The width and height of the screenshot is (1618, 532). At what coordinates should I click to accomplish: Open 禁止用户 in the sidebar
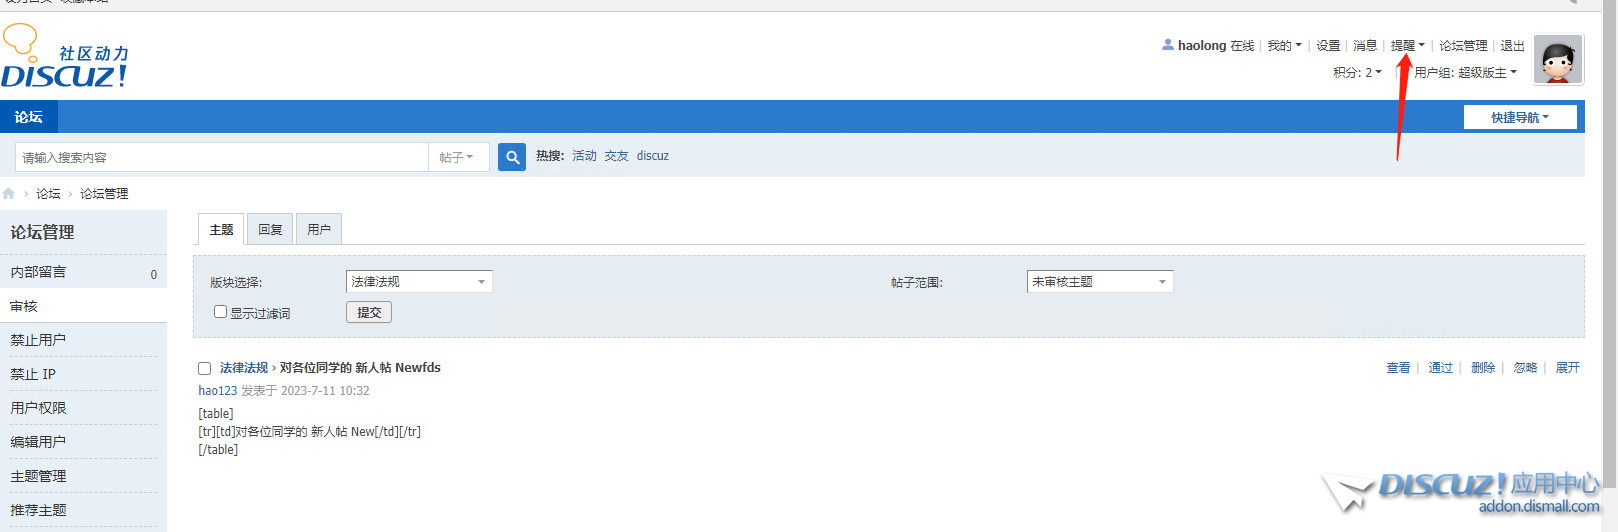38,340
